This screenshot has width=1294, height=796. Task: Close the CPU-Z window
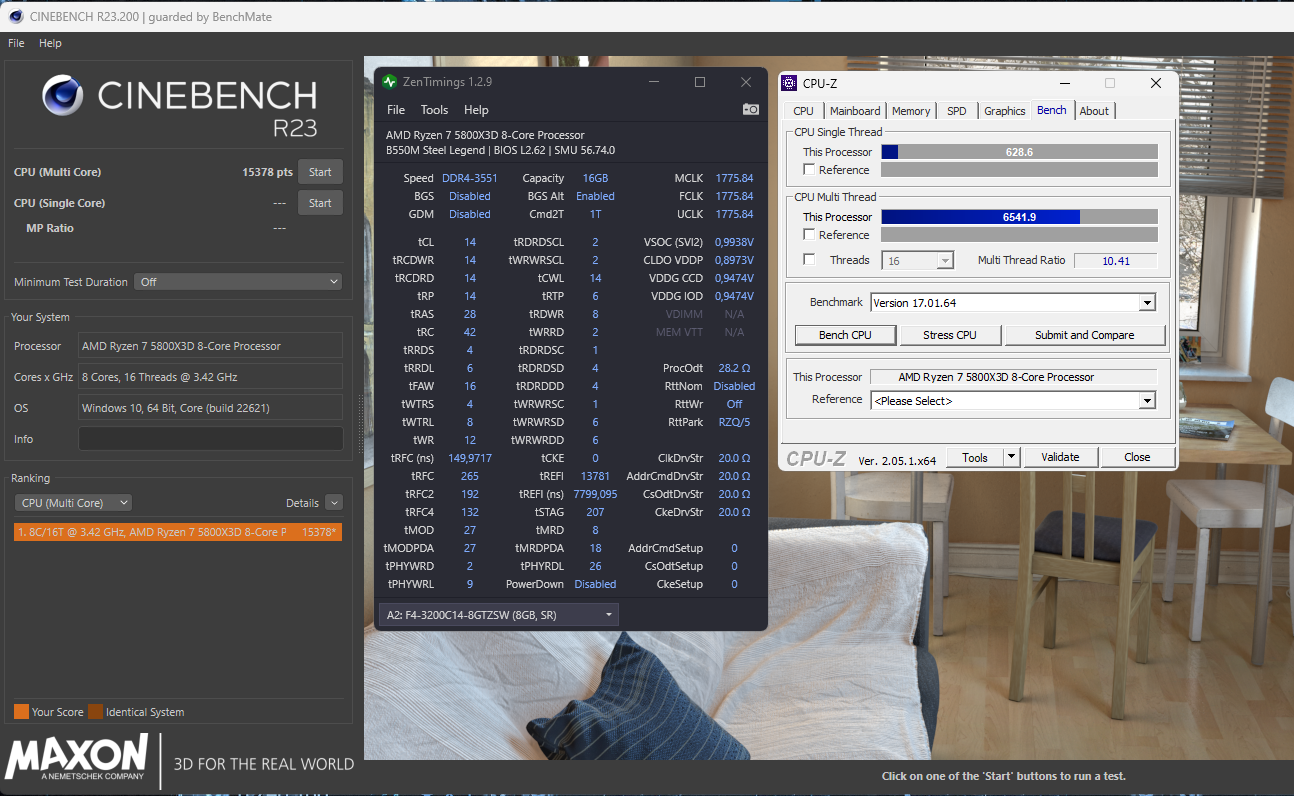(1156, 83)
